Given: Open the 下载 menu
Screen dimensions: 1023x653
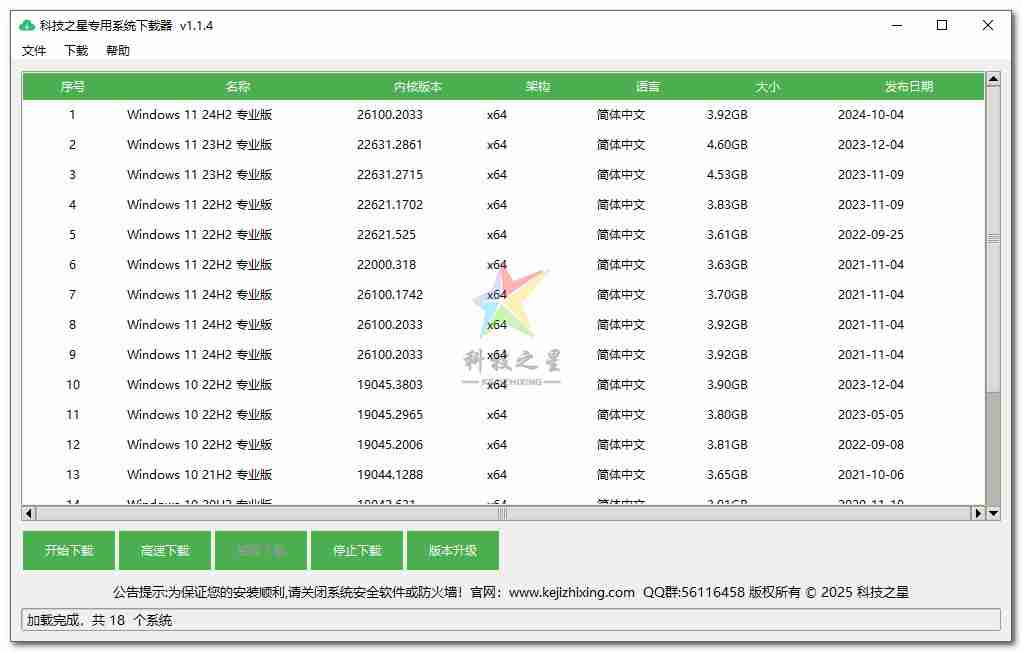Looking at the screenshot, I should click(76, 51).
